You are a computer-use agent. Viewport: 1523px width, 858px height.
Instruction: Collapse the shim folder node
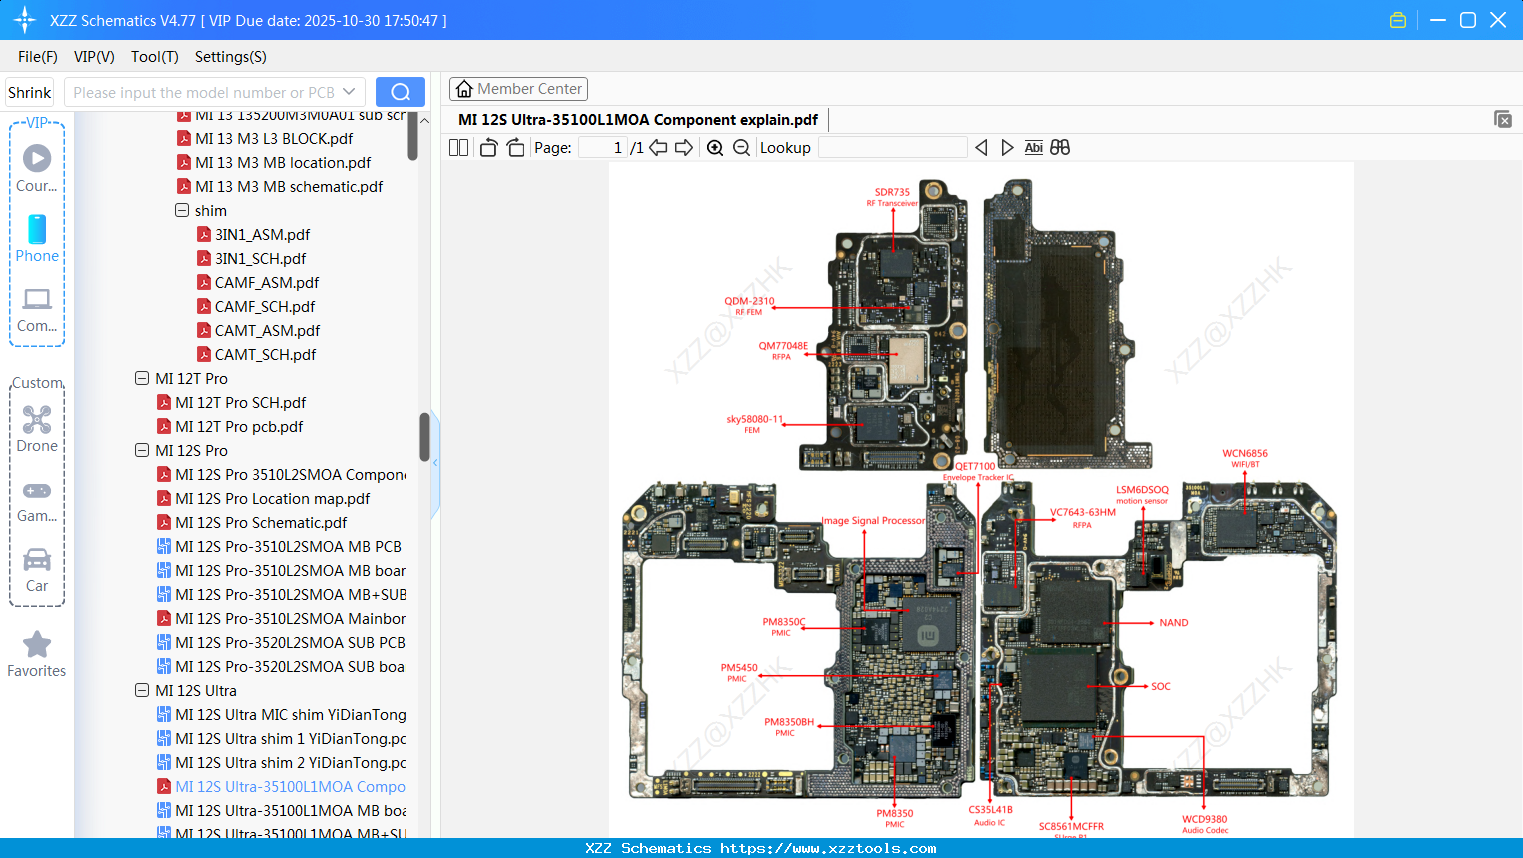click(180, 210)
